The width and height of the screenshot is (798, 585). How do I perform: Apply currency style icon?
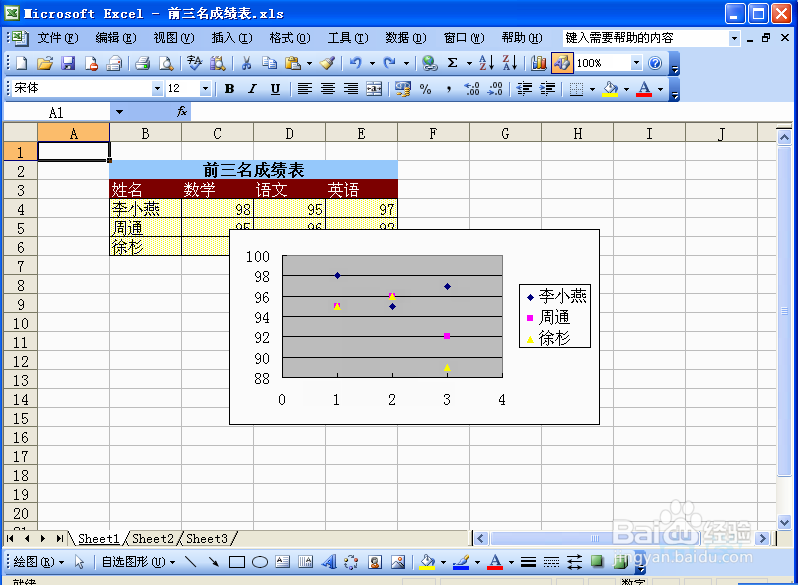click(403, 89)
